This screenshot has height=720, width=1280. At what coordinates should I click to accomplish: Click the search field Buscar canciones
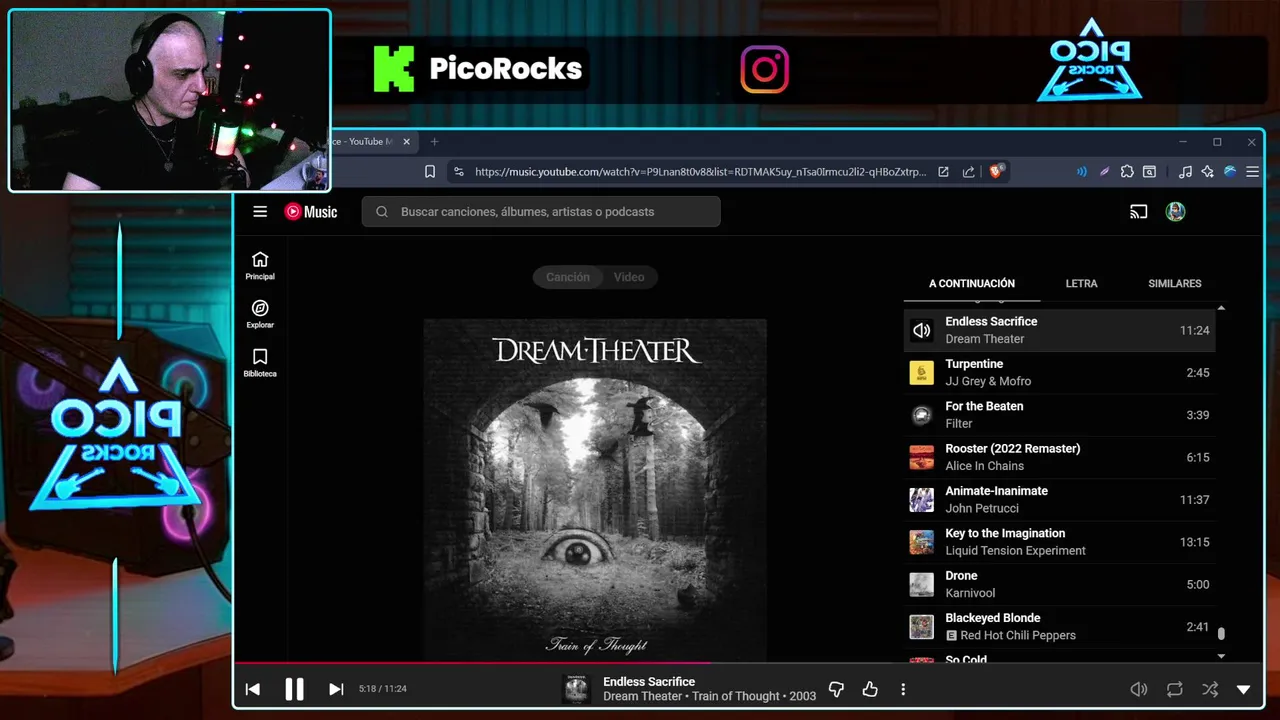coord(541,211)
